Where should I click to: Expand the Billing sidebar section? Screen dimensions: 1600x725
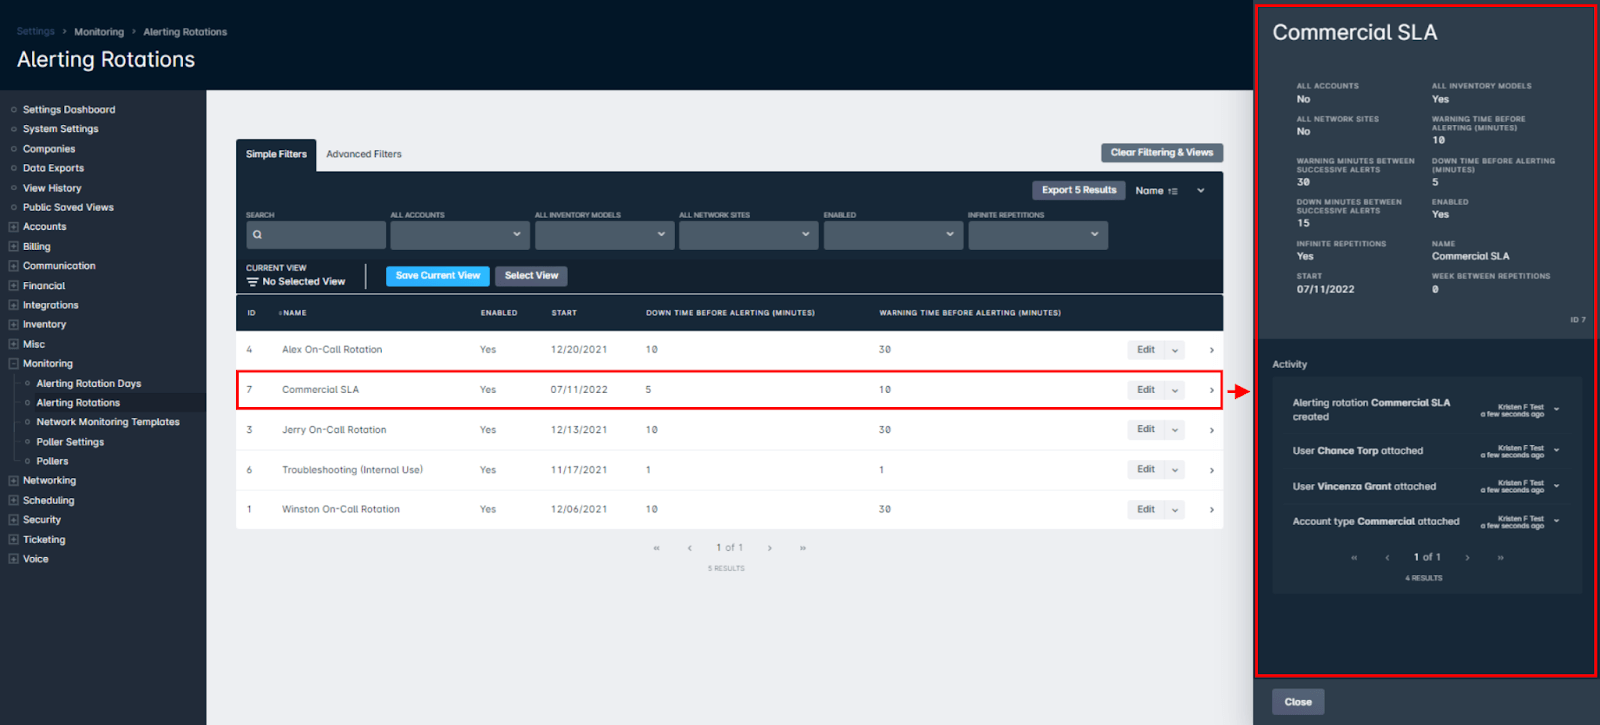click(x=13, y=246)
